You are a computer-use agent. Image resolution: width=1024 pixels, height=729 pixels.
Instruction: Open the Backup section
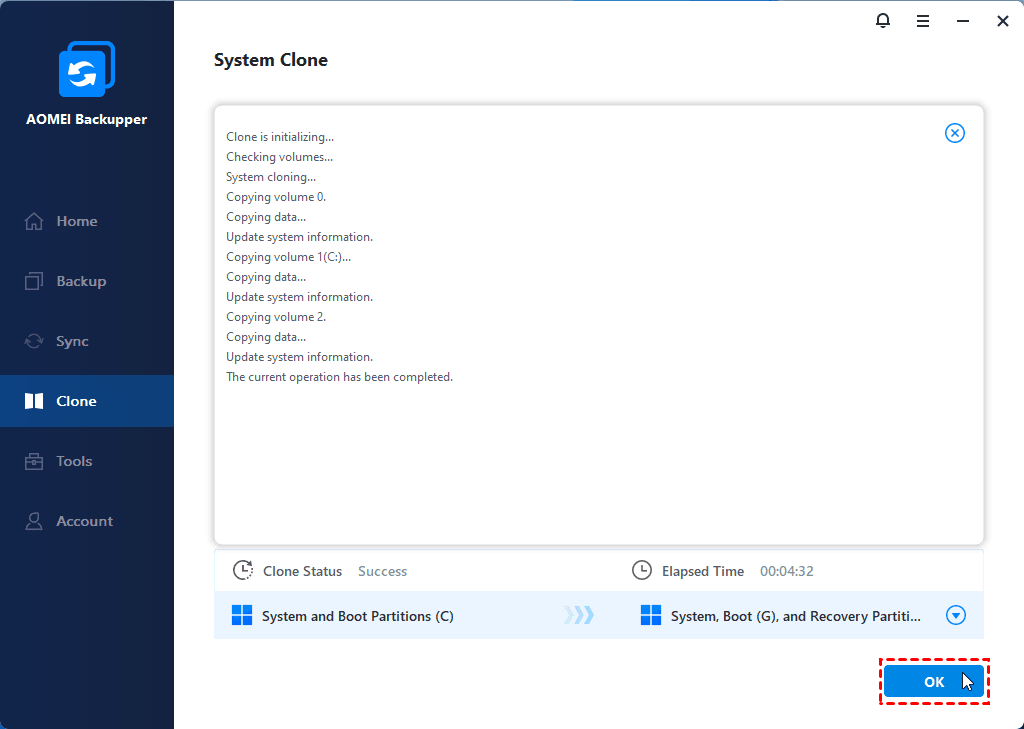(87, 282)
